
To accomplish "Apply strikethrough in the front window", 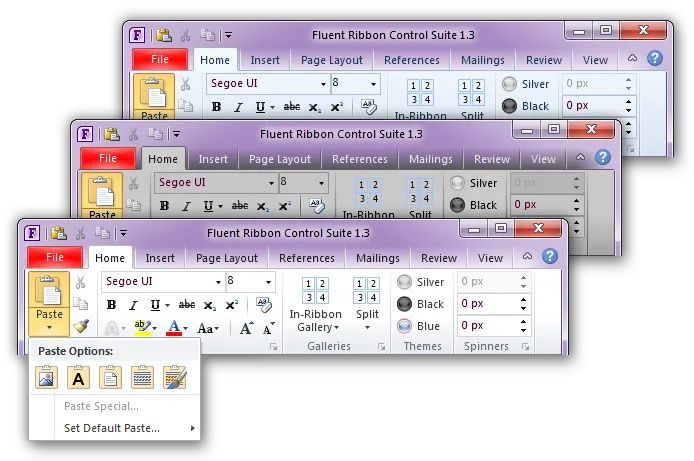I will pyautogui.click(x=187, y=305).
